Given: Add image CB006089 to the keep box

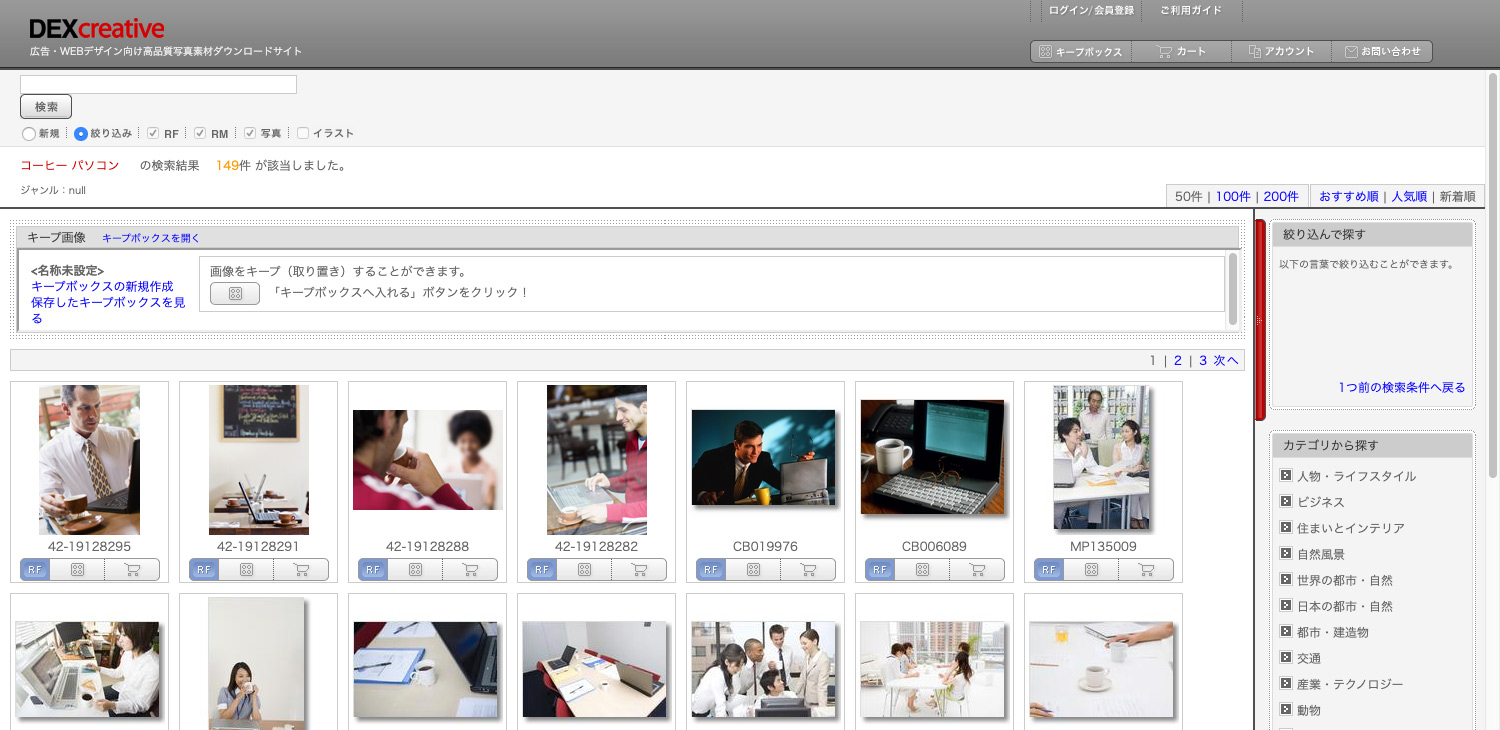Looking at the screenshot, I should (922, 570).
